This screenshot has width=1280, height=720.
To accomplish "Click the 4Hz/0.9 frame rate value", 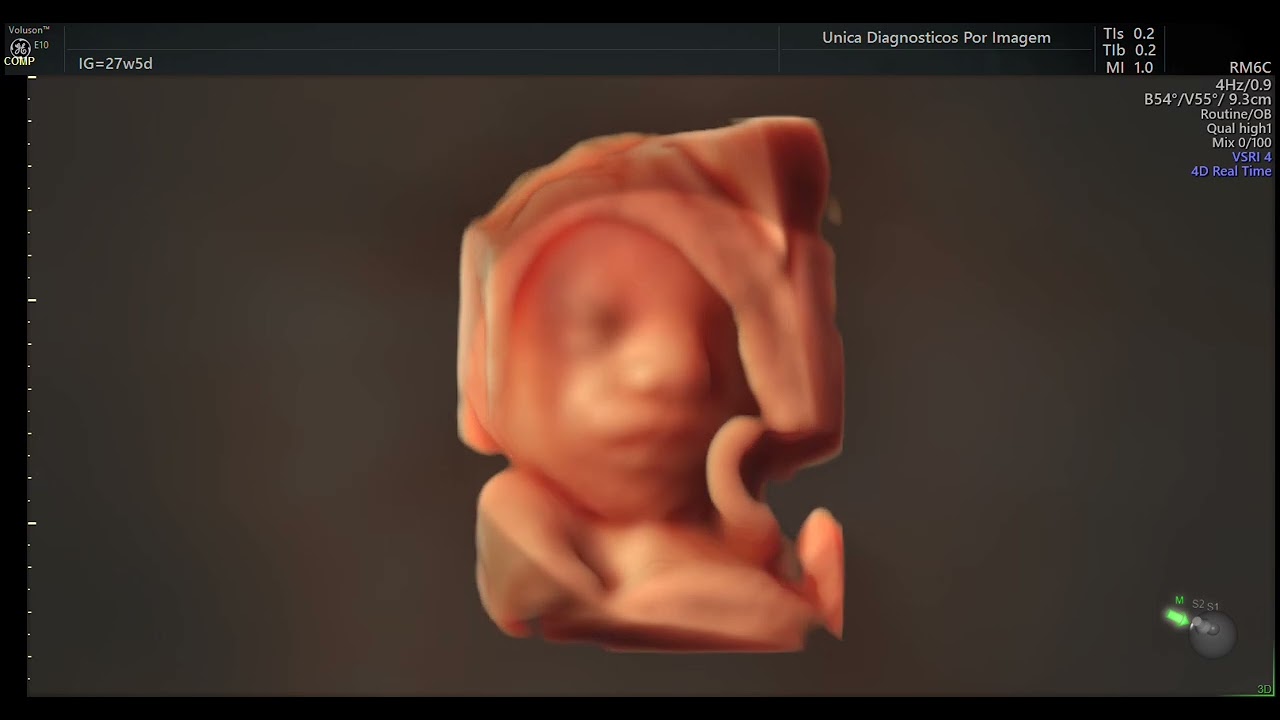I will point(1243,85).
